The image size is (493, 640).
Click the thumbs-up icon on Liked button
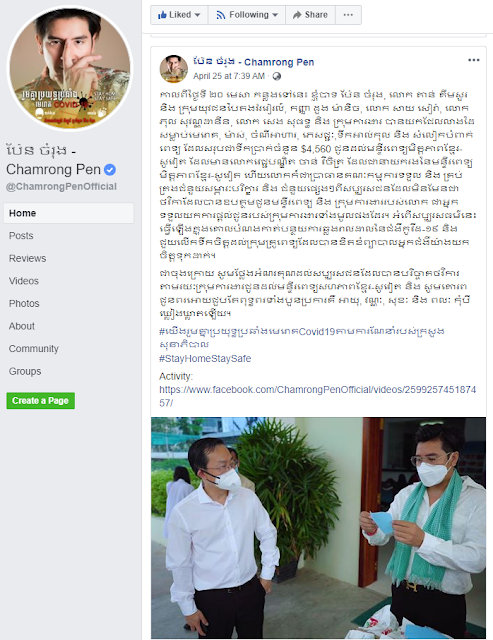162,15
